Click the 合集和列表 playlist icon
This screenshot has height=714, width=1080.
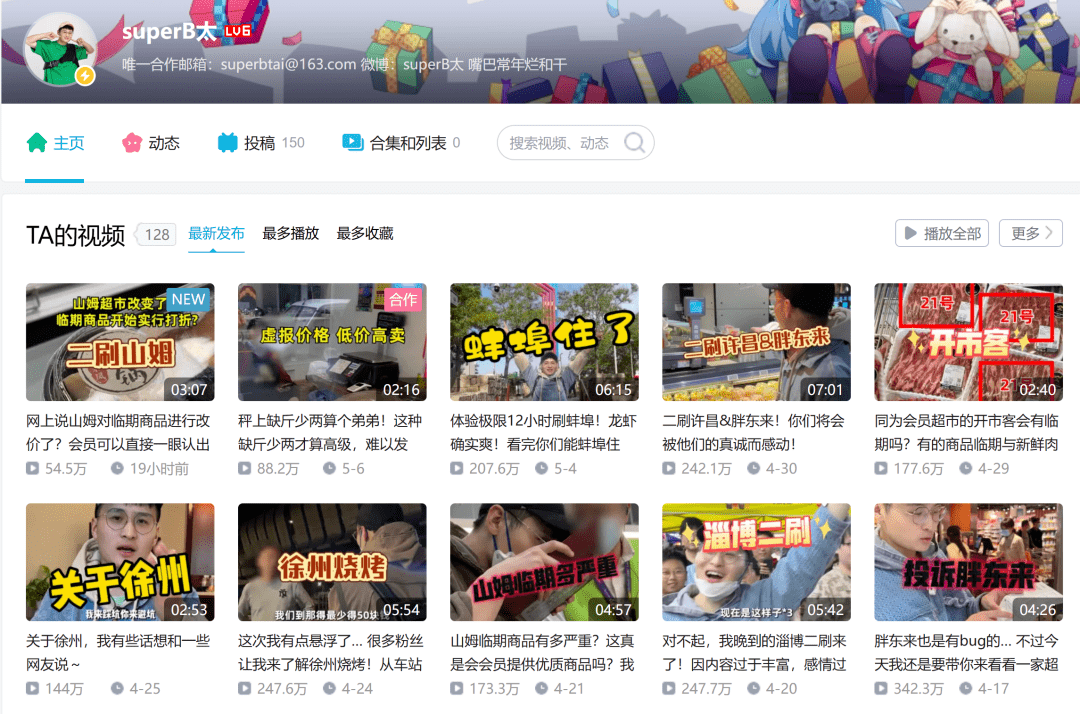tap(352, 143)
